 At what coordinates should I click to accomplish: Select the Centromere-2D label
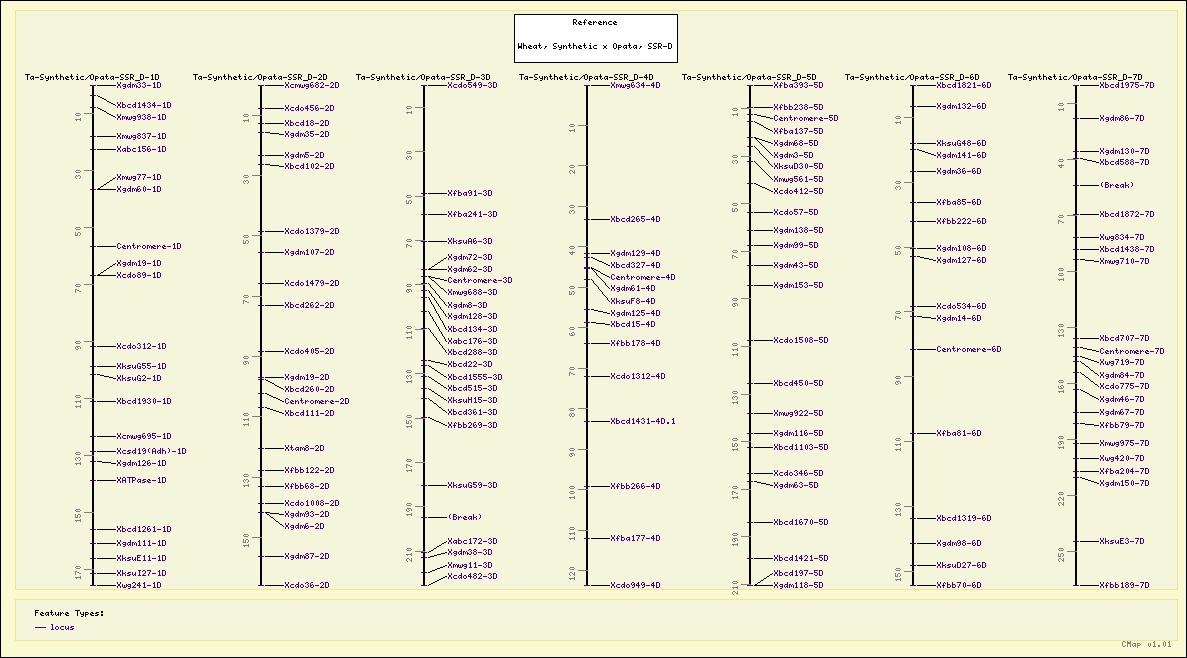pyautogui.click(x=316, y=401)
